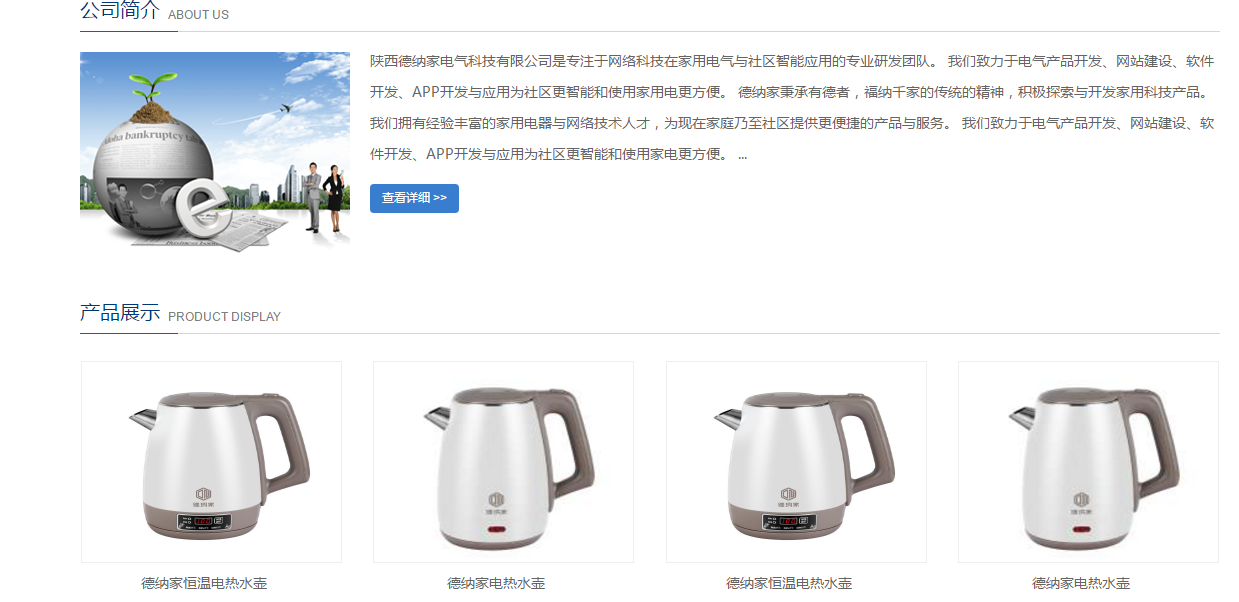Select the ABOUT US subtitle text
This screenshot has height=602, width=1239.
(x=198, y=15)
